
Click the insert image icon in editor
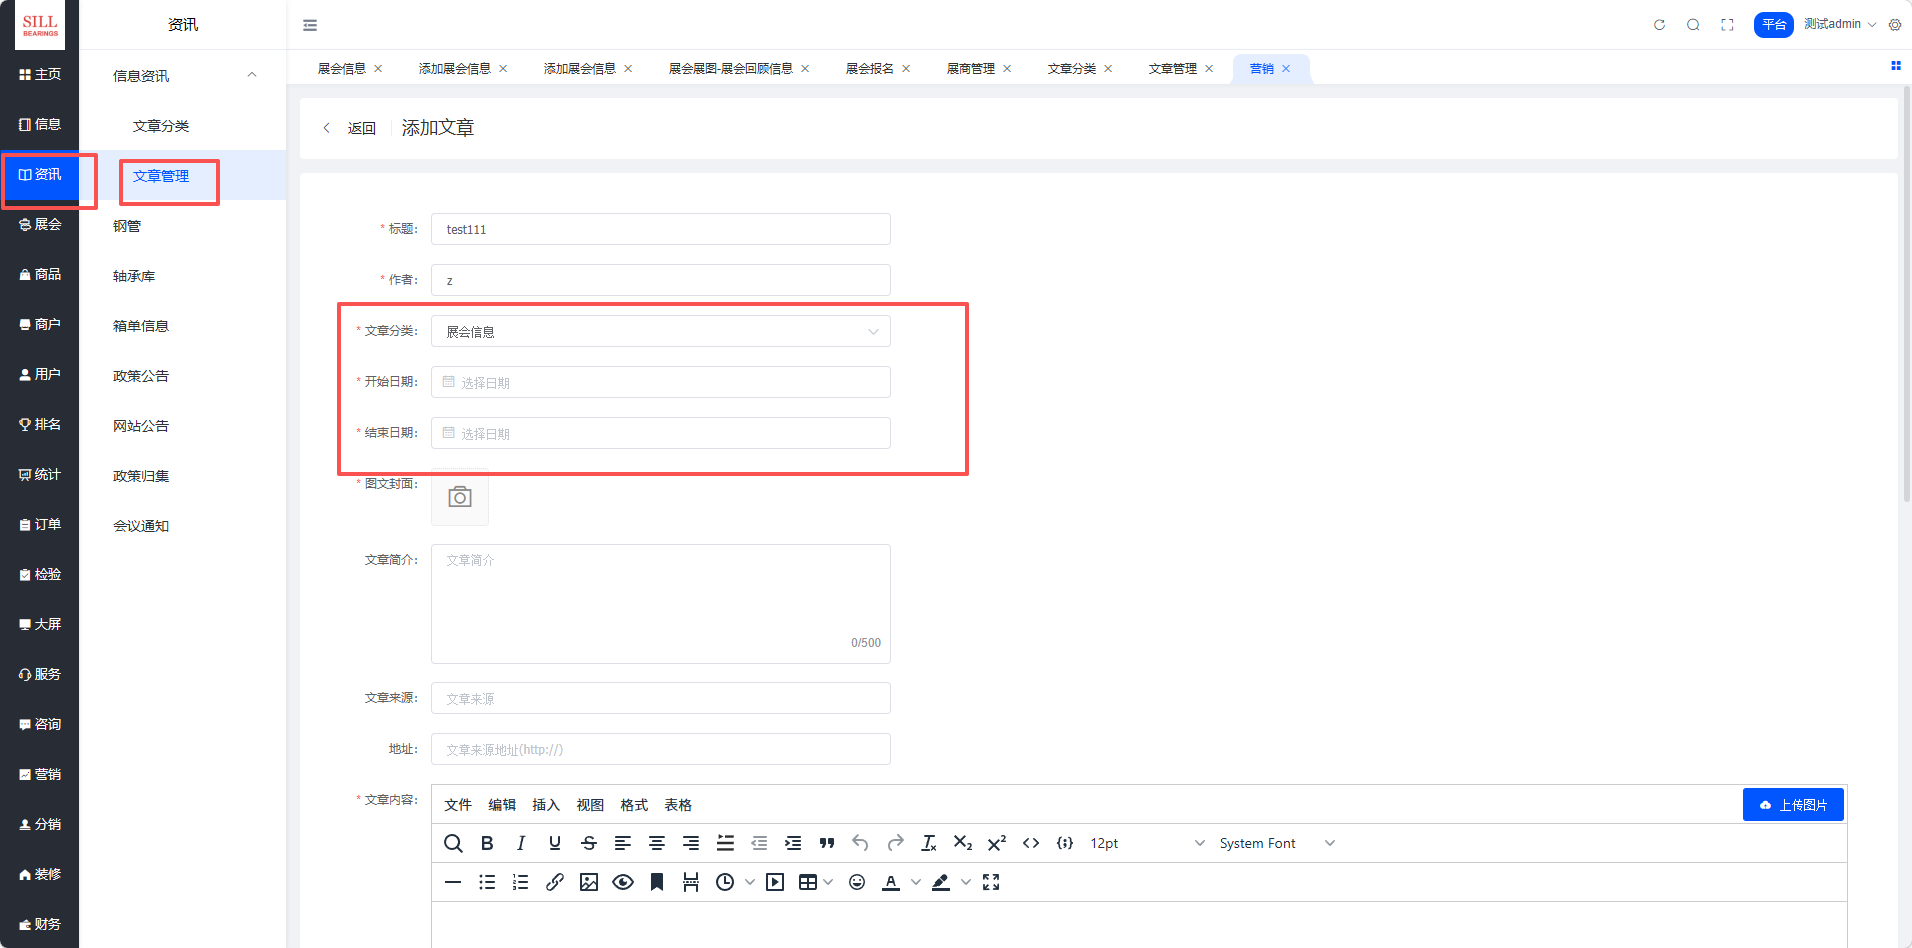[589, 882]
